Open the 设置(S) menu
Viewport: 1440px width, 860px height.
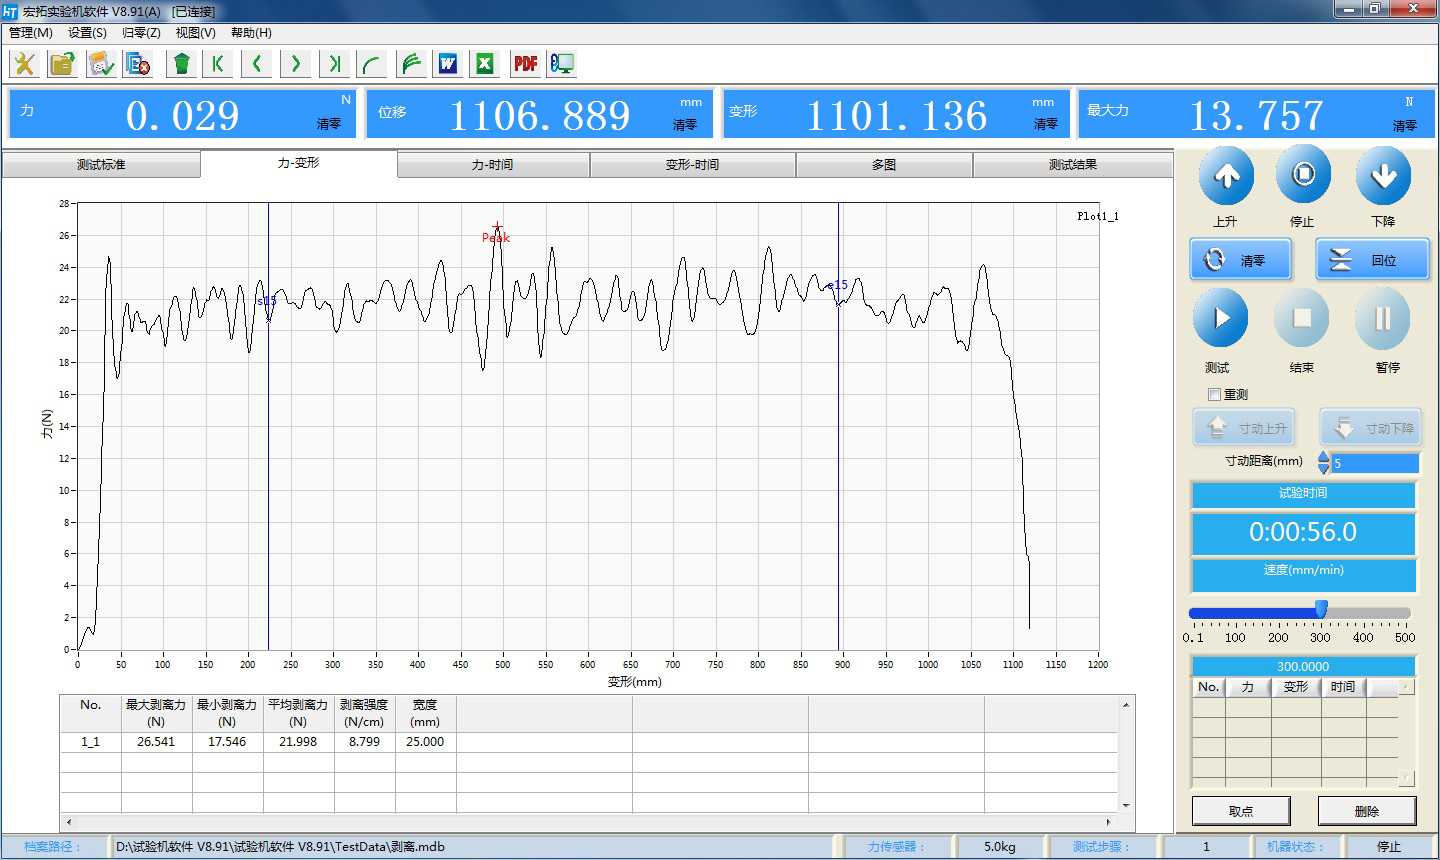(x=87, y=33)
